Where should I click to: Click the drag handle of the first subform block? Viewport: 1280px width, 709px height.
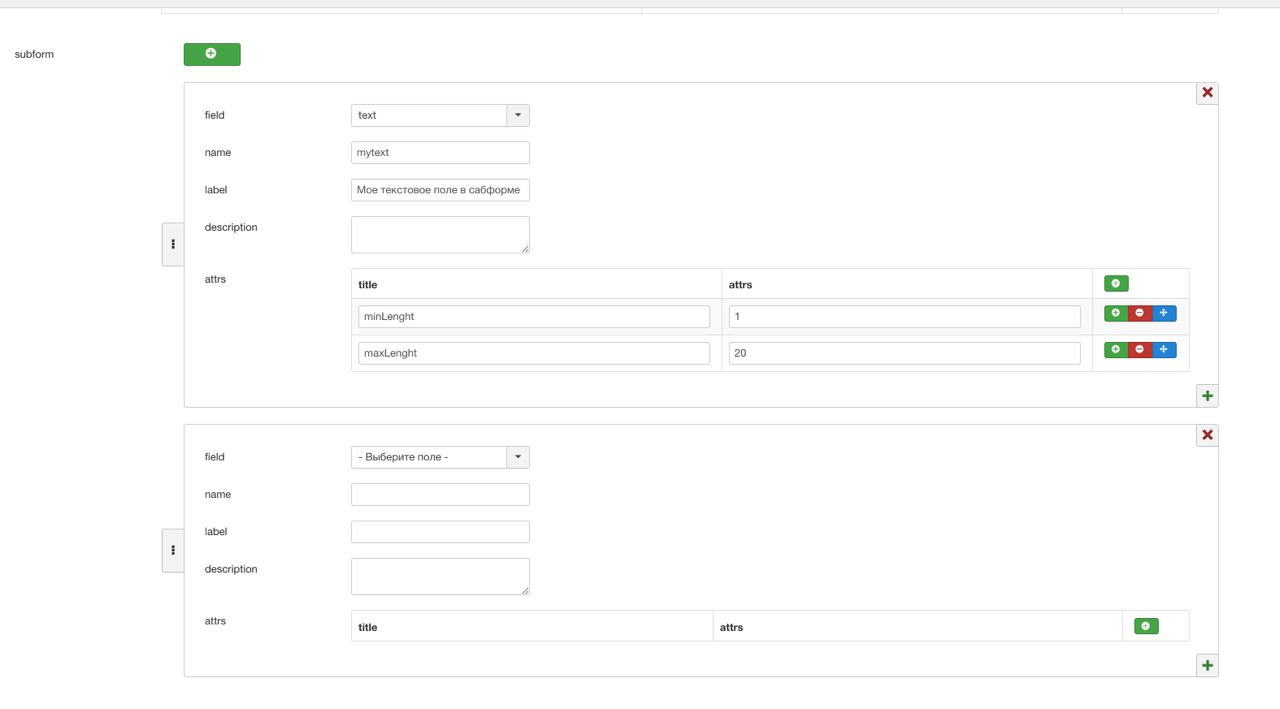(x=173, y=244)
